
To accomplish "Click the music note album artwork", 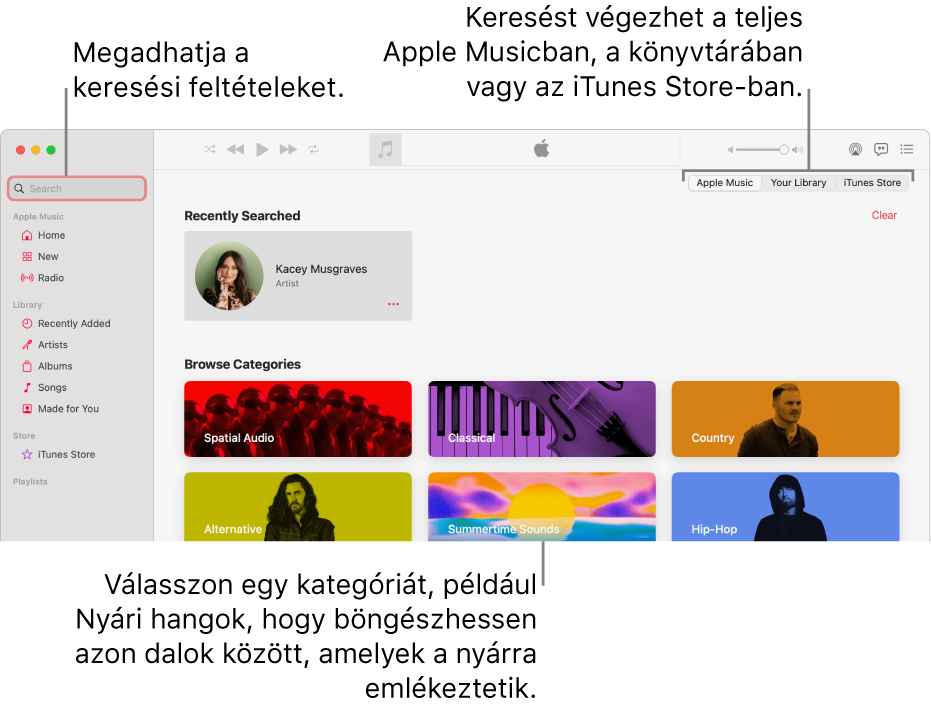I will pos(385,149).
